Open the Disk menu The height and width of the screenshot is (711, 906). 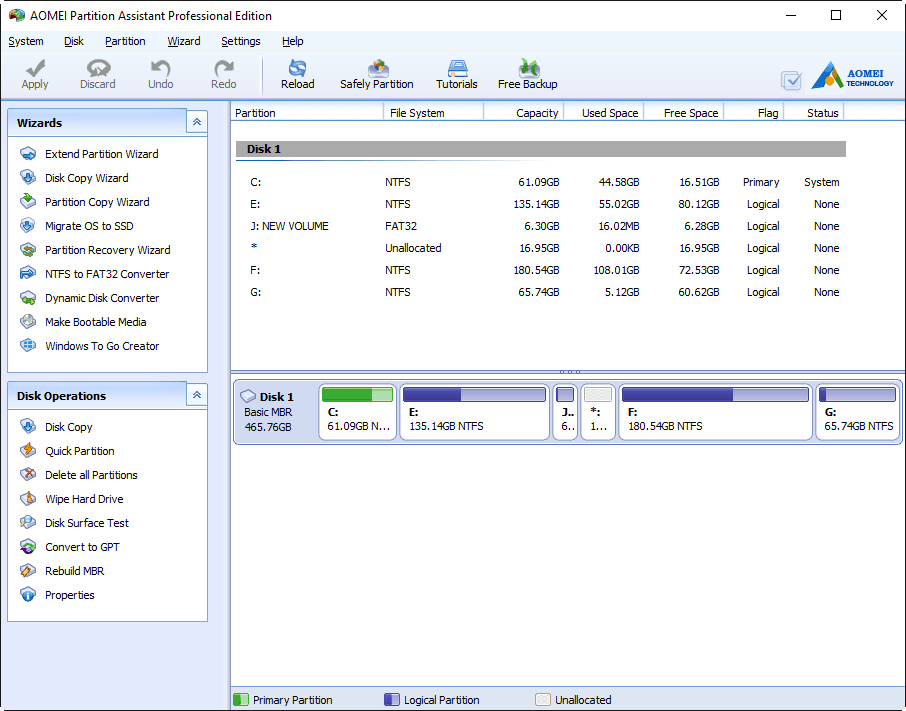(x=74, y=41)
